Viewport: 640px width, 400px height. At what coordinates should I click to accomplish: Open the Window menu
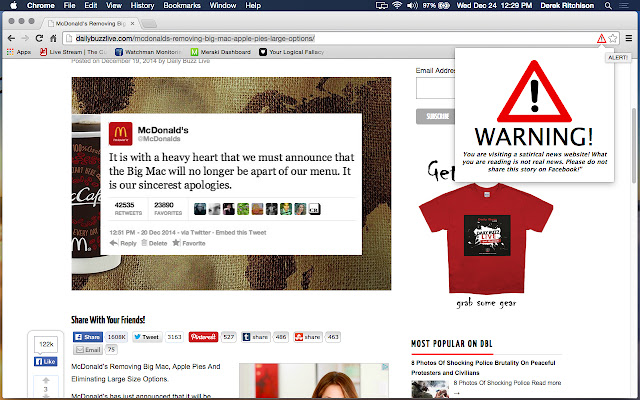click(x=223, y=5)
